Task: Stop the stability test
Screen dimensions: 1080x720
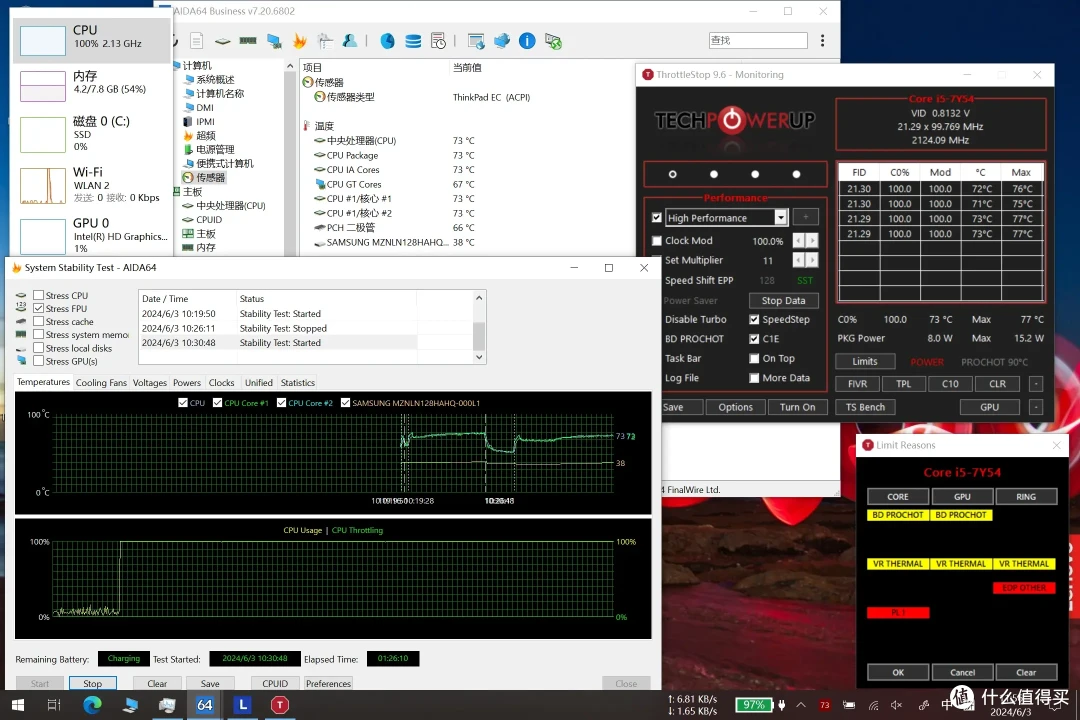Action: click(92, 683)
